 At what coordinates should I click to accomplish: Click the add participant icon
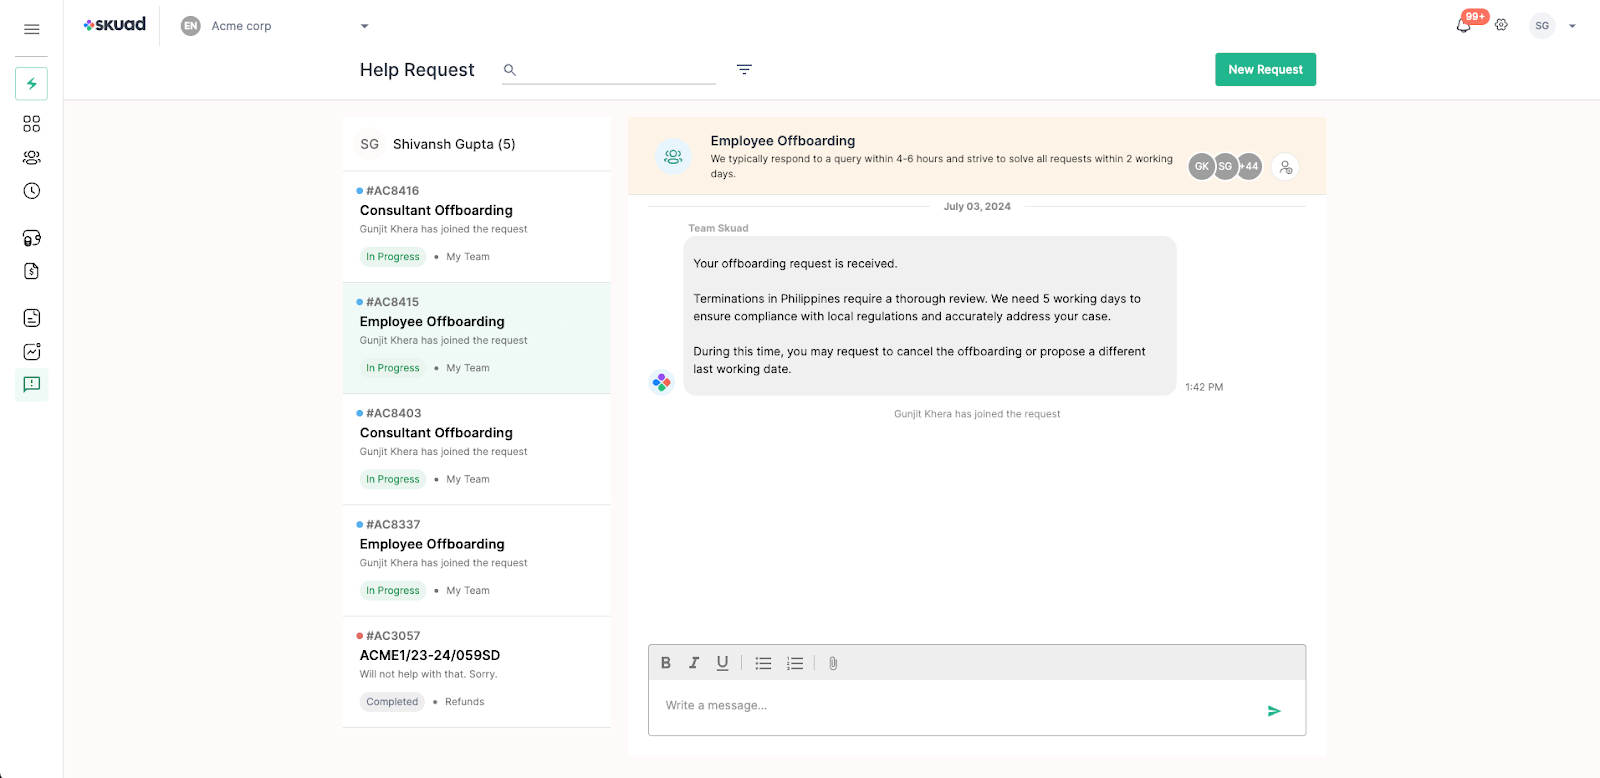(x=1286, y=167)
